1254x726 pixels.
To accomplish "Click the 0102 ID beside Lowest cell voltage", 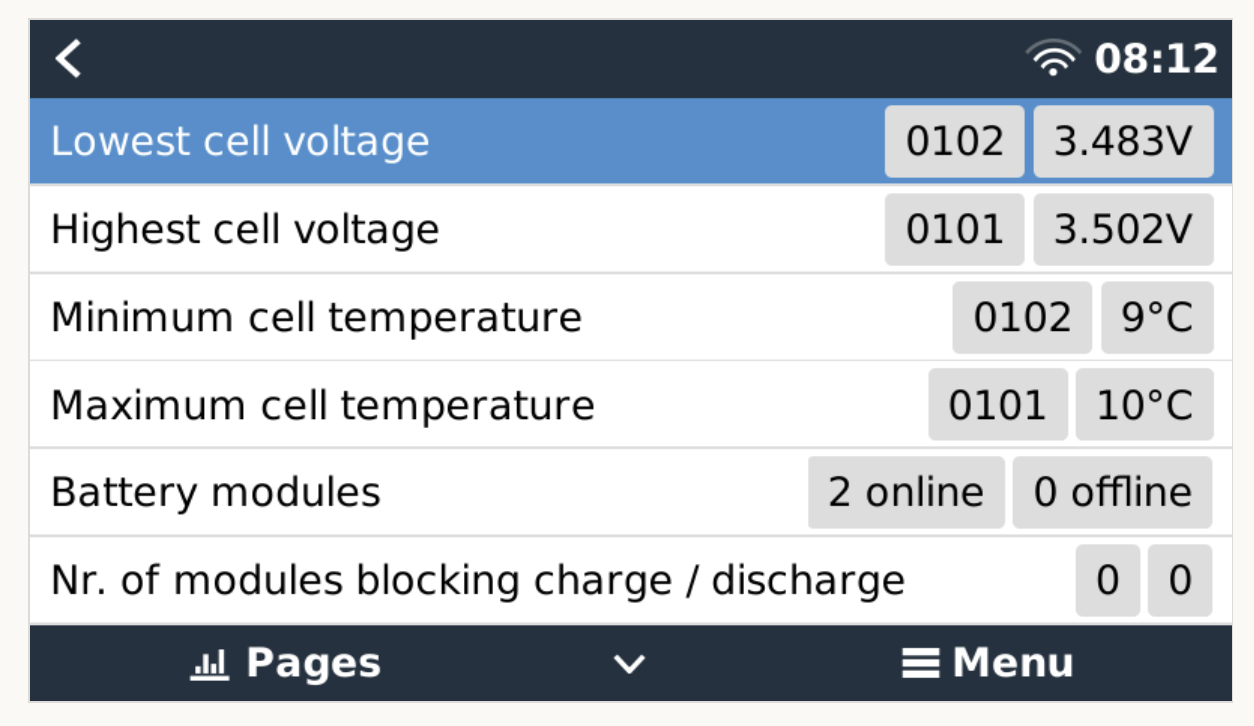I will coord(954,142).
